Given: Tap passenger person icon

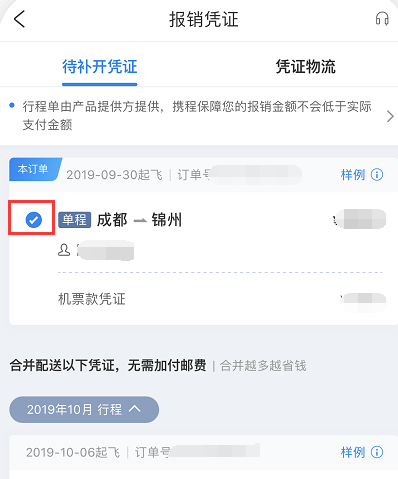Looking at the screenshot, I should coord(64,250).
